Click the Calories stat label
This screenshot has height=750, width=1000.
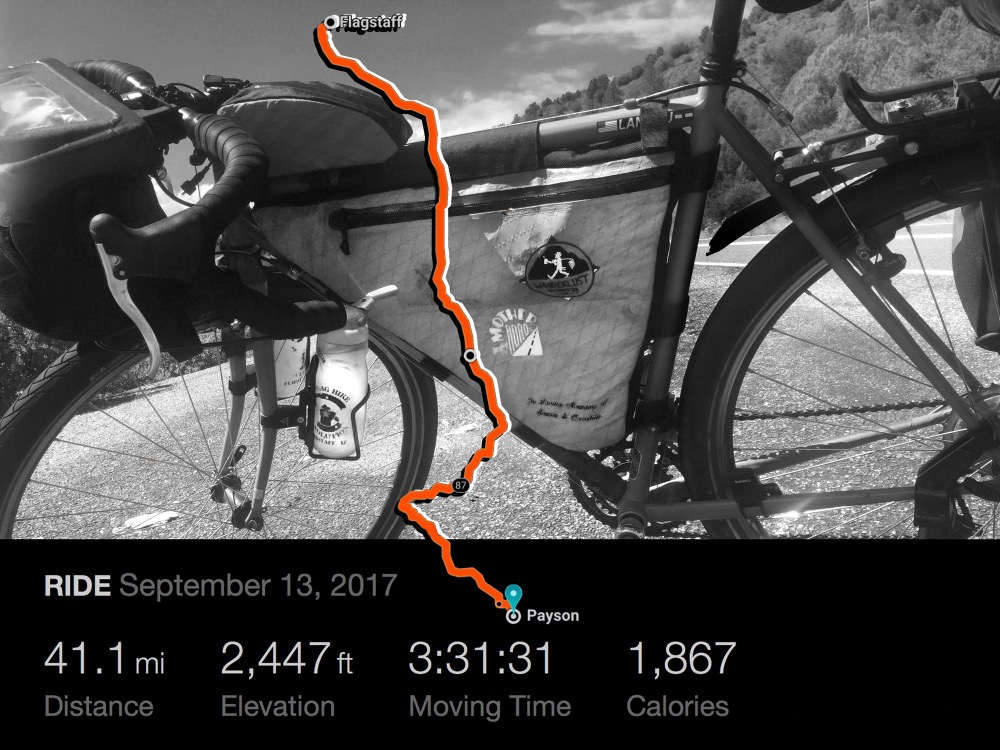click(x=677, y=707)
